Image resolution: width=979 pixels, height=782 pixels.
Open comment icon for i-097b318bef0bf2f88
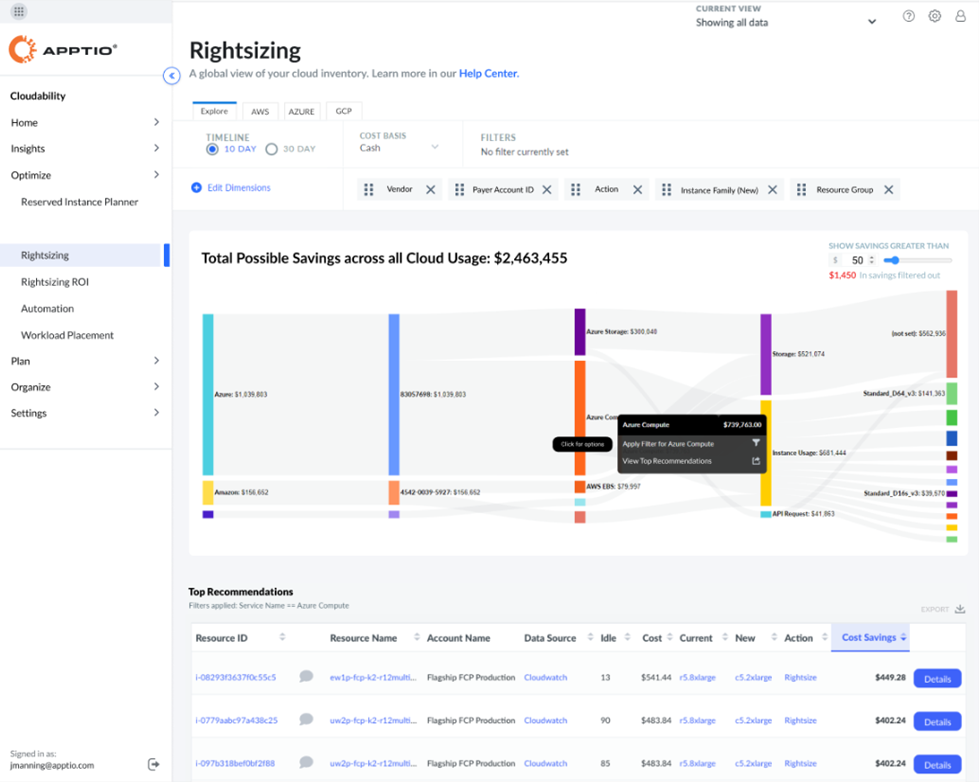click(x=306, y=763)
